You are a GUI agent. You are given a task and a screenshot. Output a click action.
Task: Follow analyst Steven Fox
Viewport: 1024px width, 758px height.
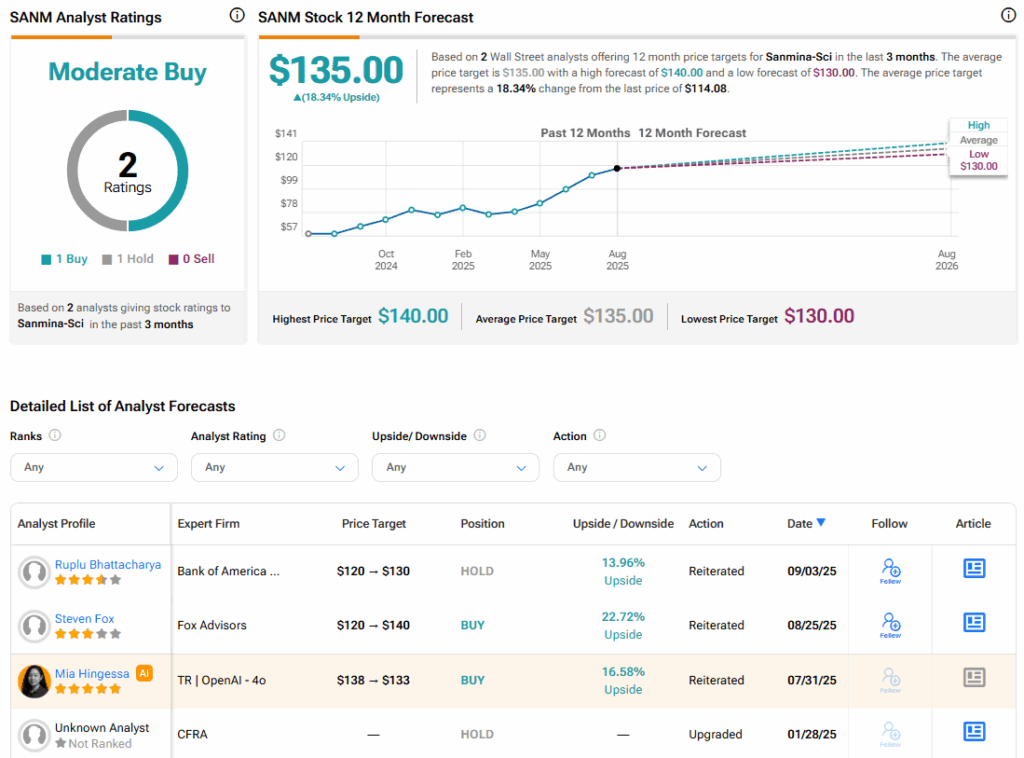(890, 625)
